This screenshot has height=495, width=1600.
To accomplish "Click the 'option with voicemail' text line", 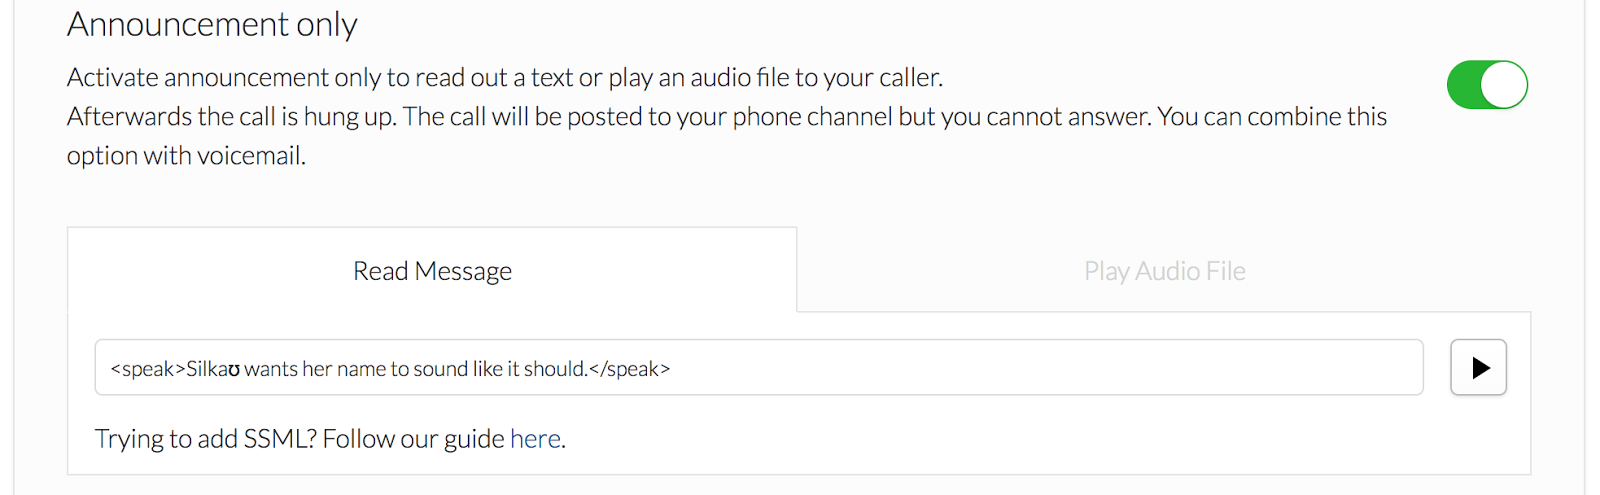I will point(186,156).
